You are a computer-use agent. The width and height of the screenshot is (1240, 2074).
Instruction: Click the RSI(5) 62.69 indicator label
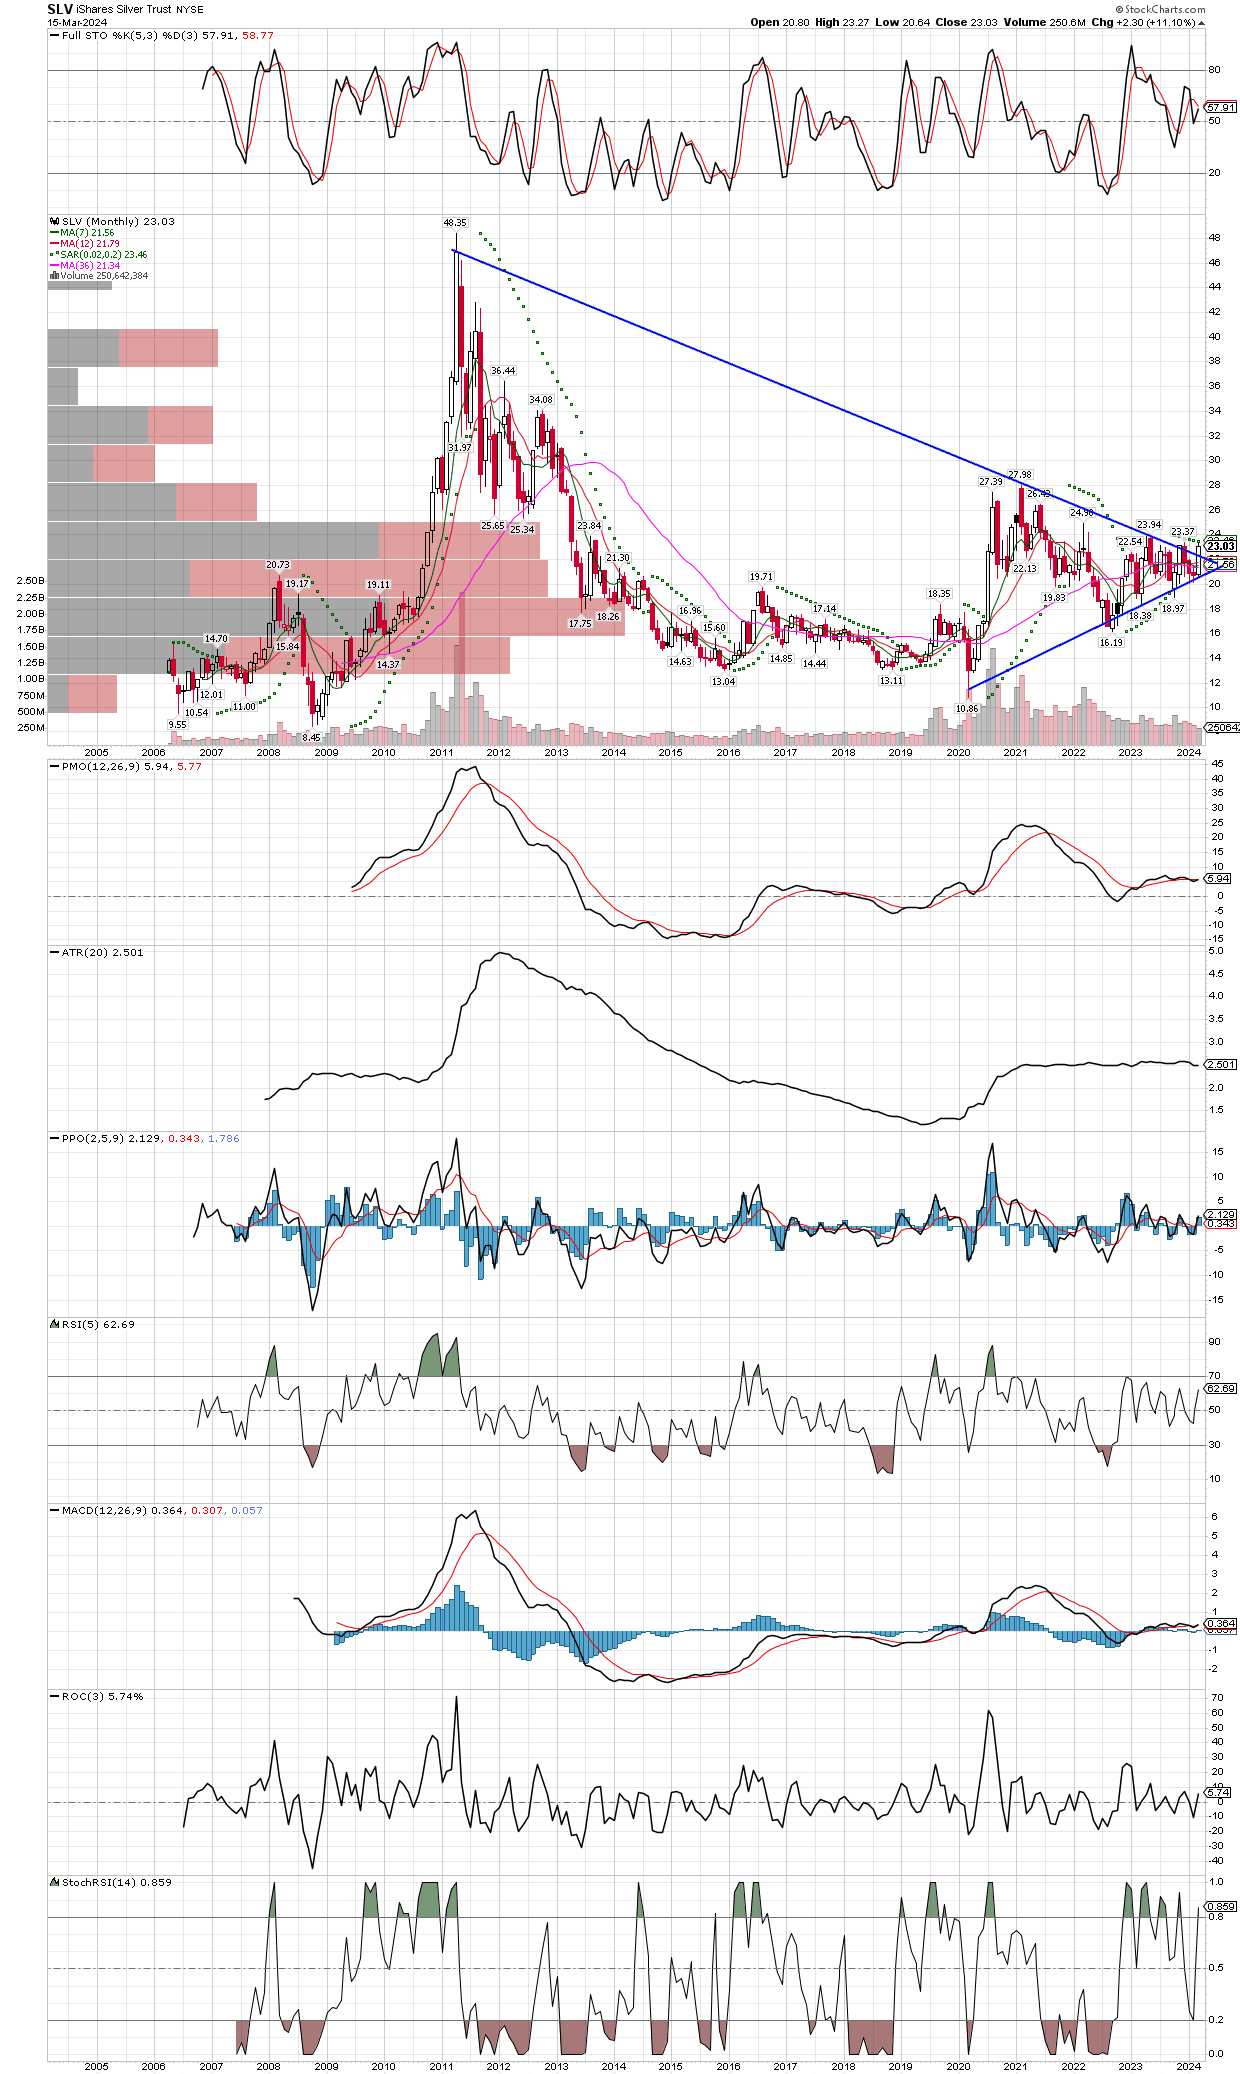98,1324
